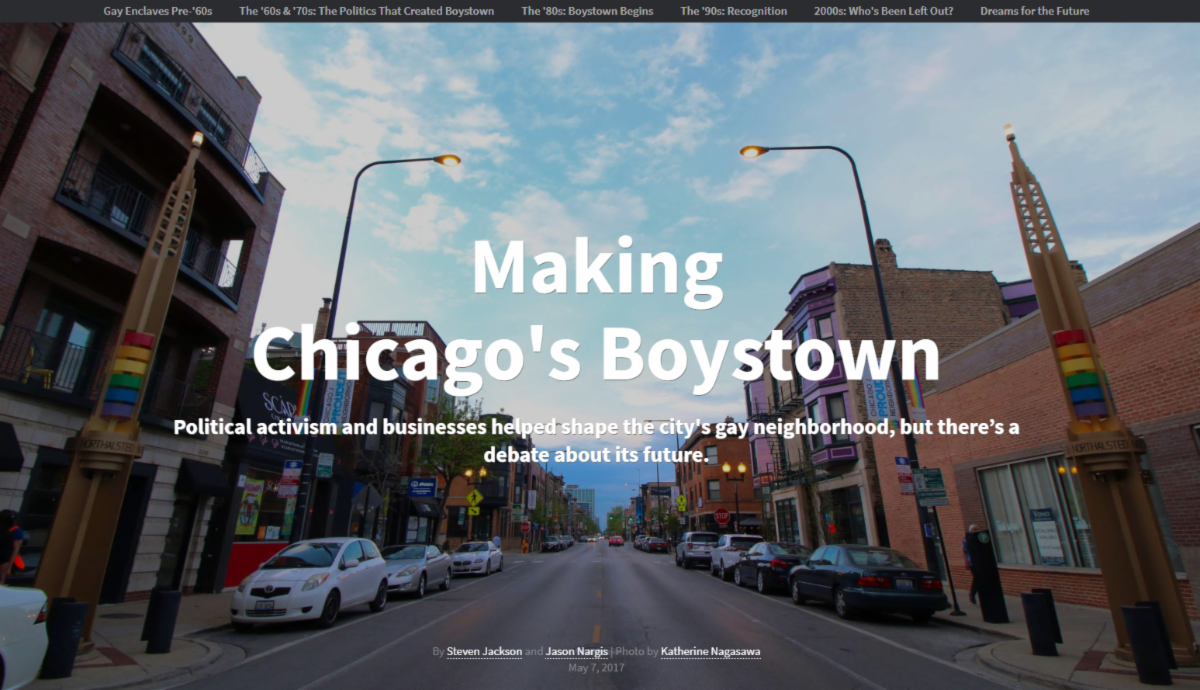Jump to The '90s: Recognition section
Viewport: 1200px width, 690px height.
point(733,11)
